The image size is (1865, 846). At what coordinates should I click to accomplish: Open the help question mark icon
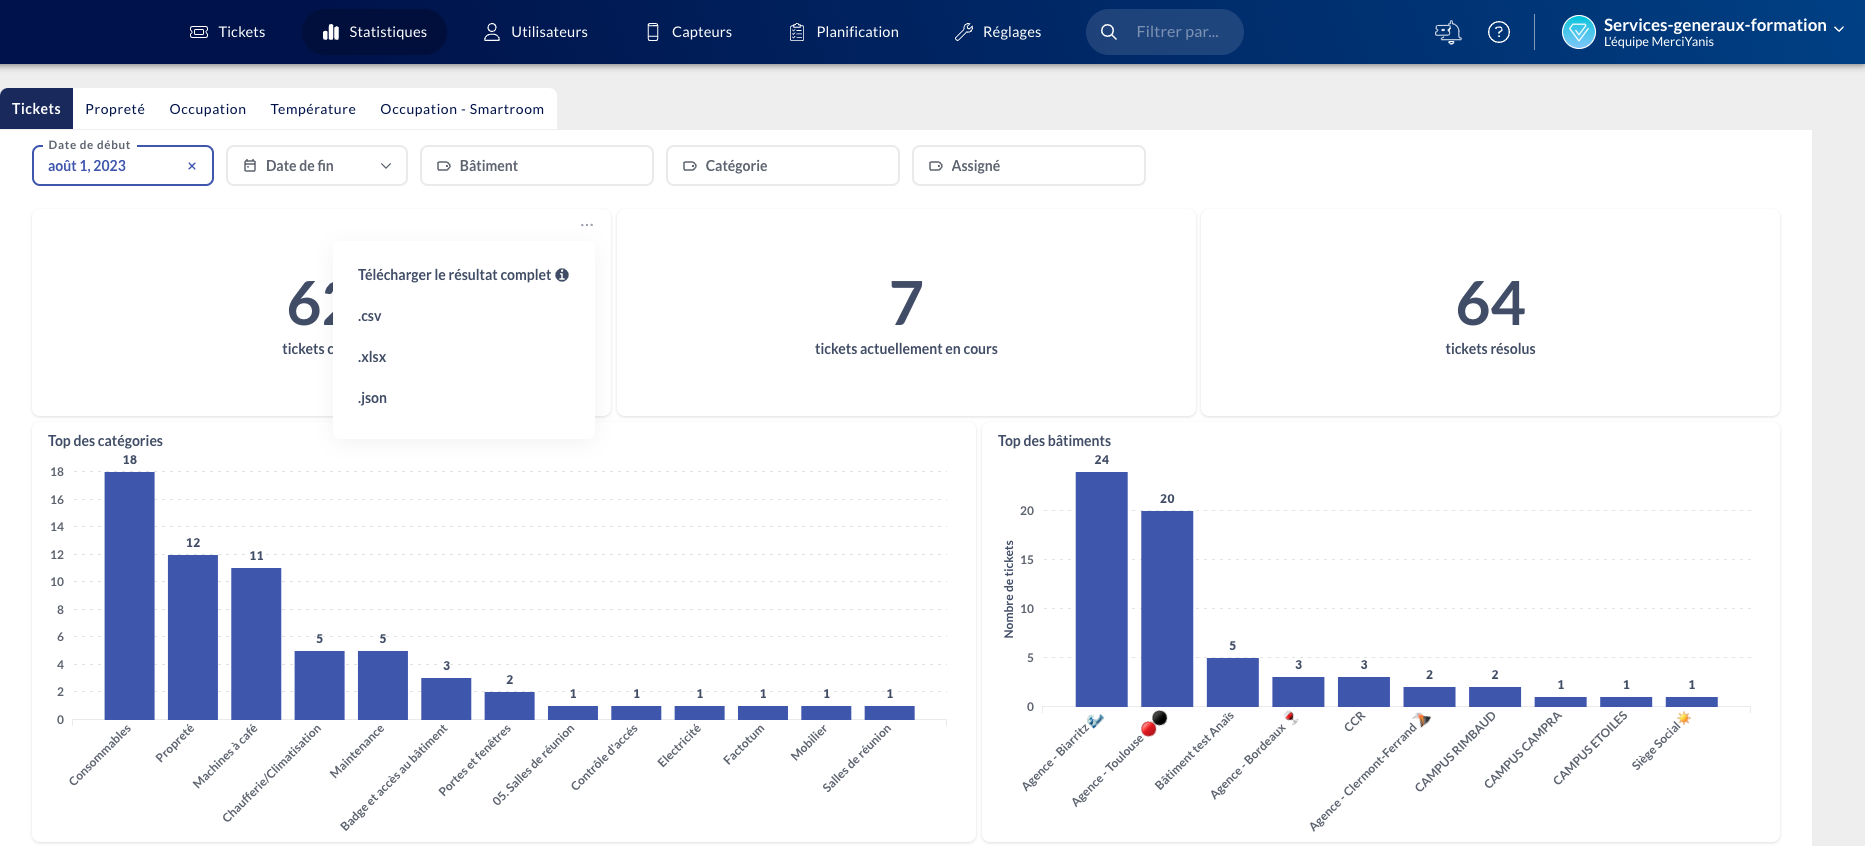point(1498,32)
